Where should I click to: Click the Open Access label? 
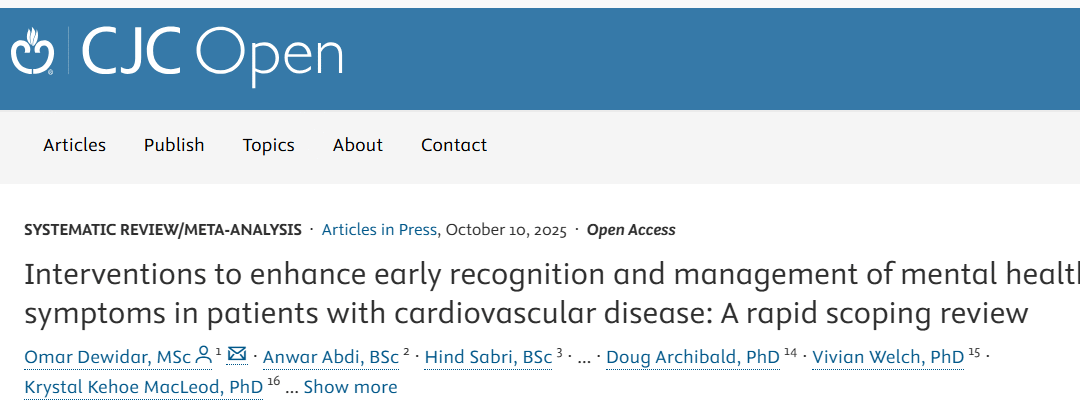coord(631,230)
